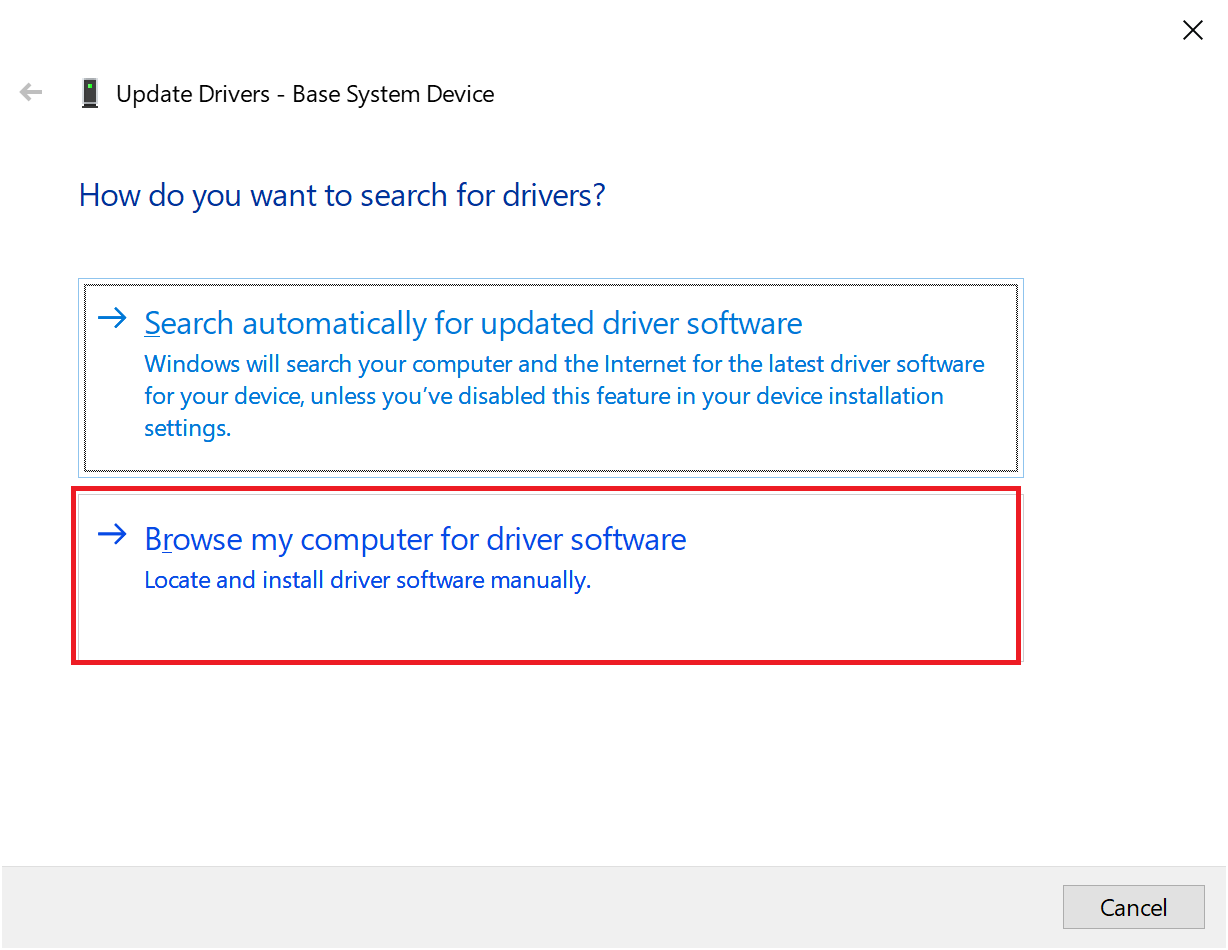Viewport: 1228px width, 950px height.
Task: Click the Base System Device icon
Action: (x=90, y=93)
